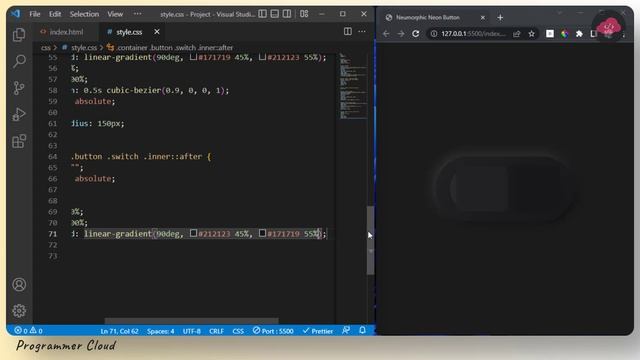
Task: Click the css folder breadcrumb
Action: coord(46,48)
